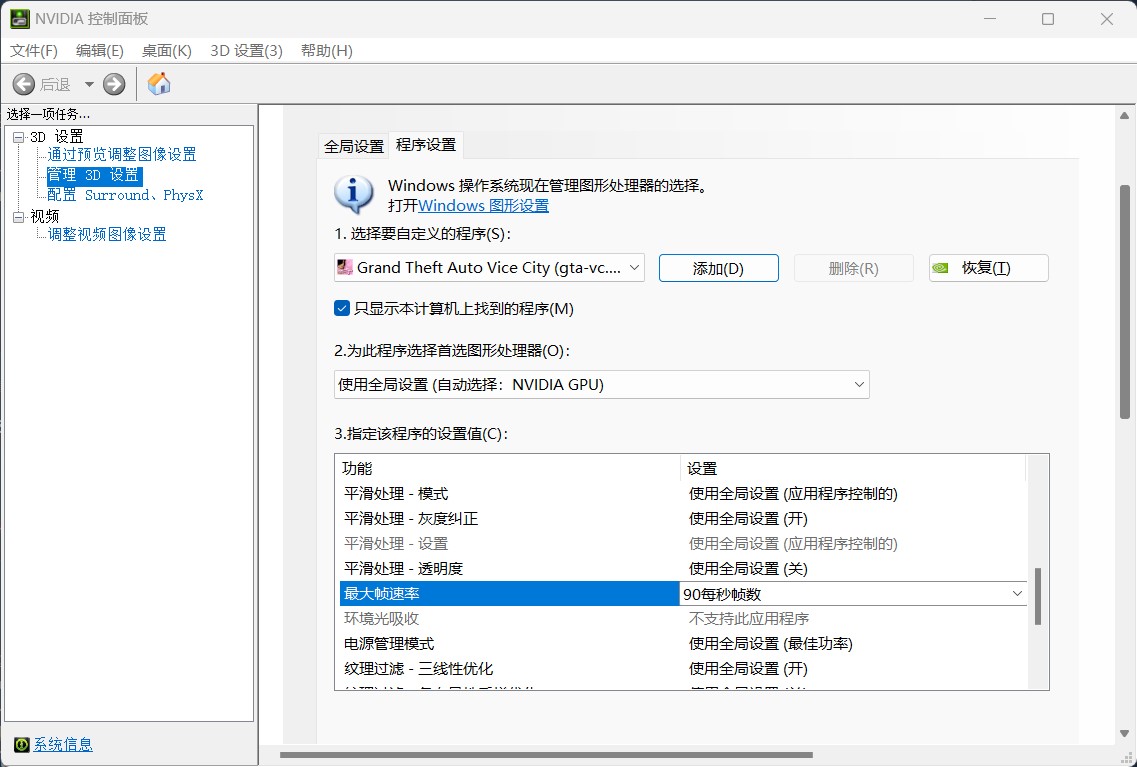Click the scroll up arrow of main panel
The image size is (1137, 767).
pyautogui.click(x=1125, y=116)
